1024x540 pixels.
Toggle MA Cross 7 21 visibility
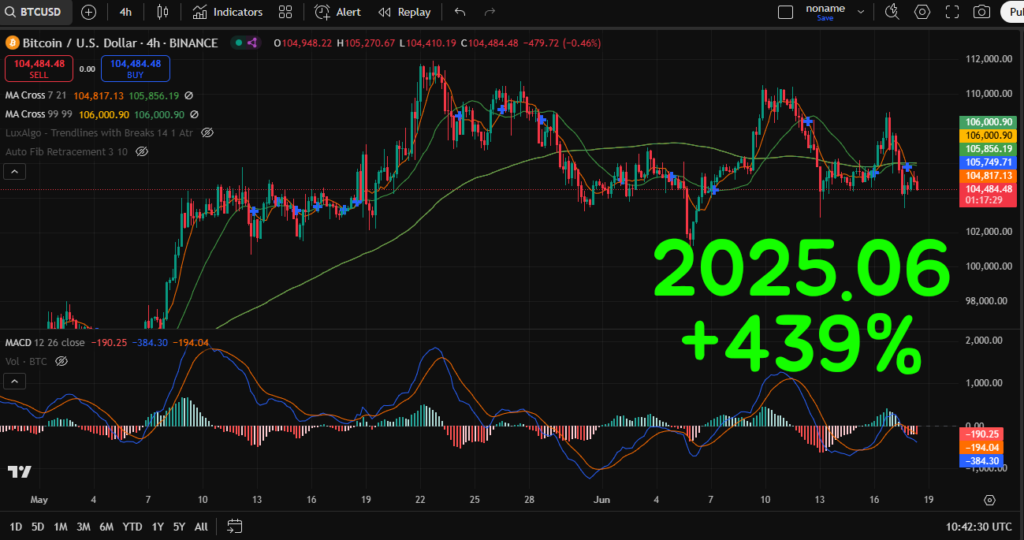coord(189,95)
